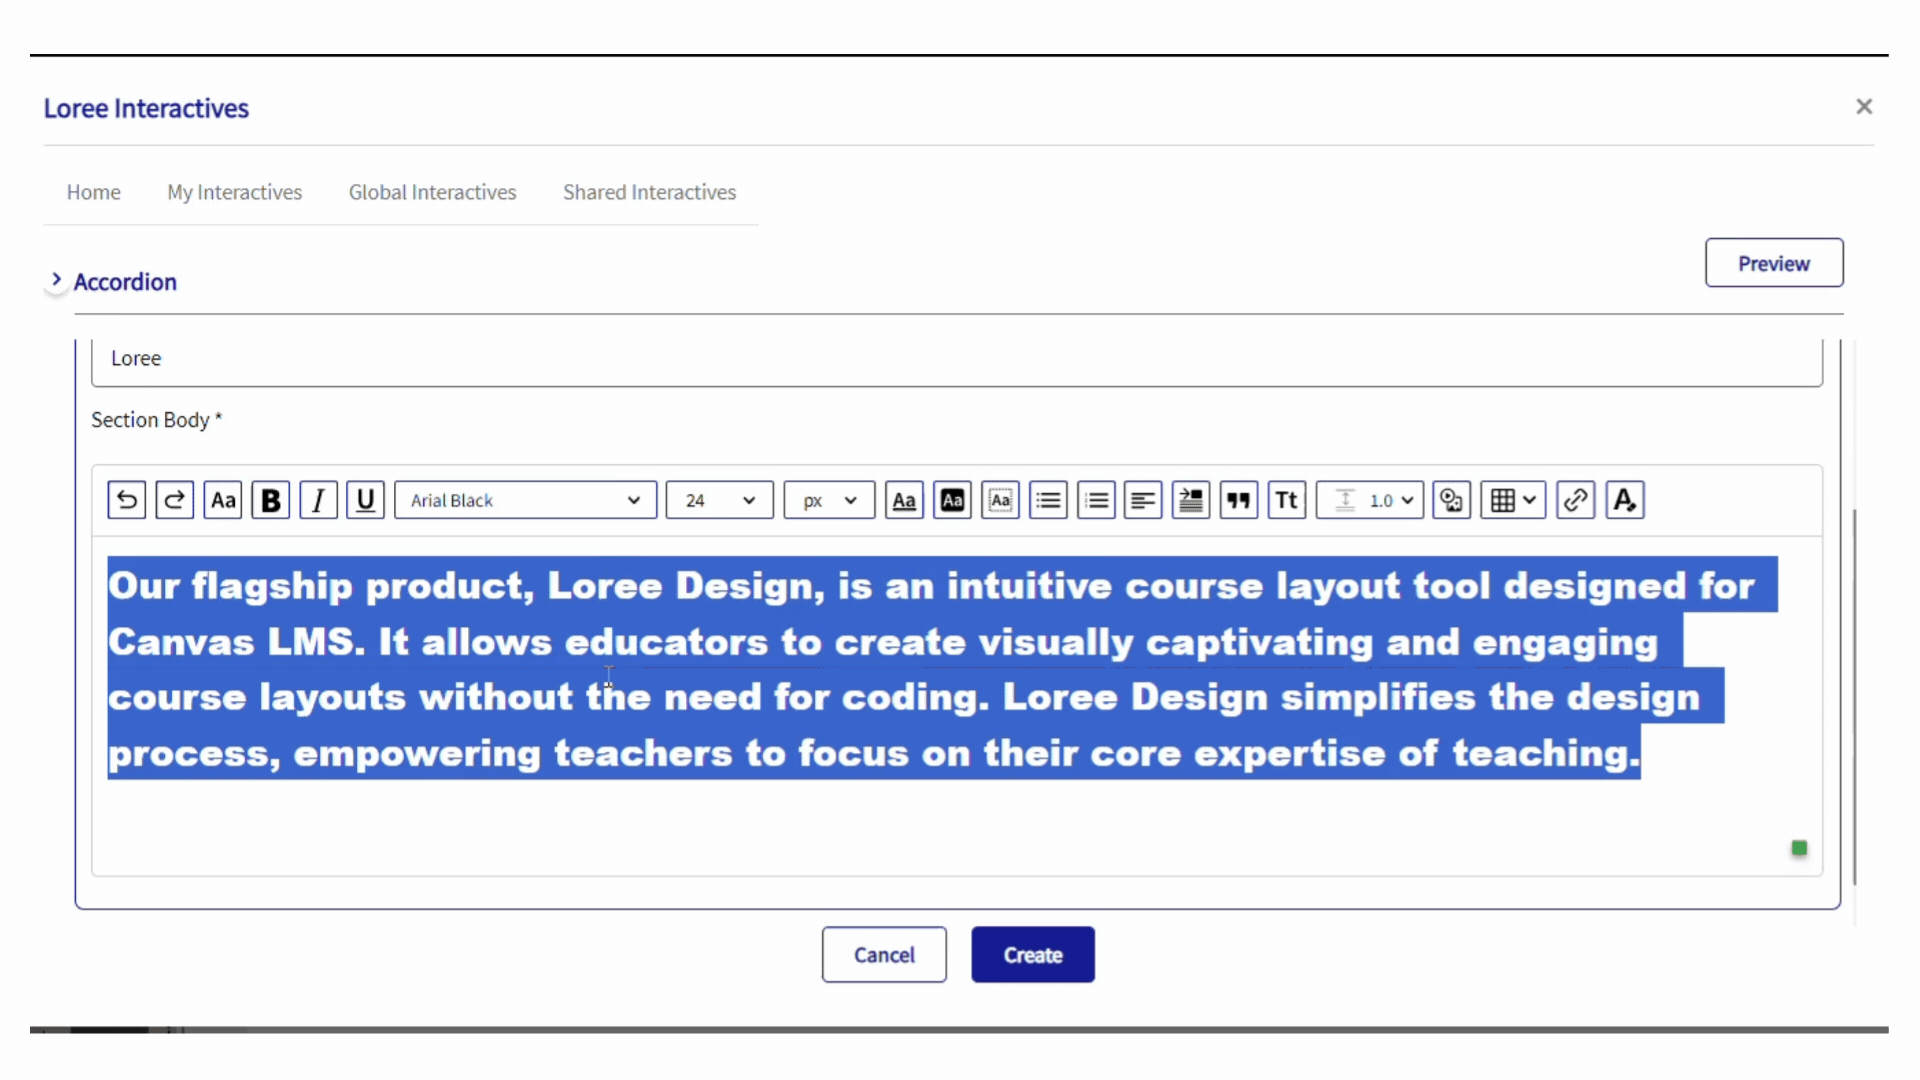
Task: Click the Preview button
Action: click(1774, 263)
